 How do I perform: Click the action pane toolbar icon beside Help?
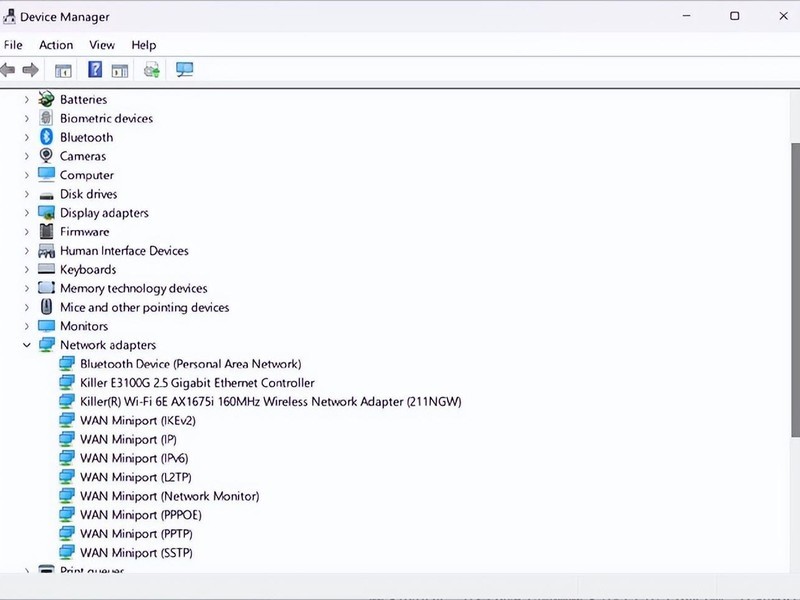tap(119, 71)
